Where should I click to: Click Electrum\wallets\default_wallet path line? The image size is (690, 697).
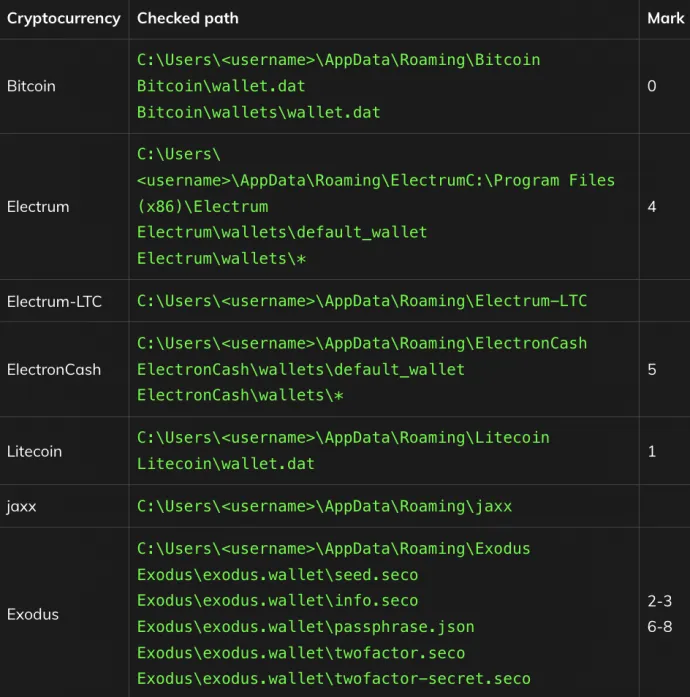coord(282,232)
